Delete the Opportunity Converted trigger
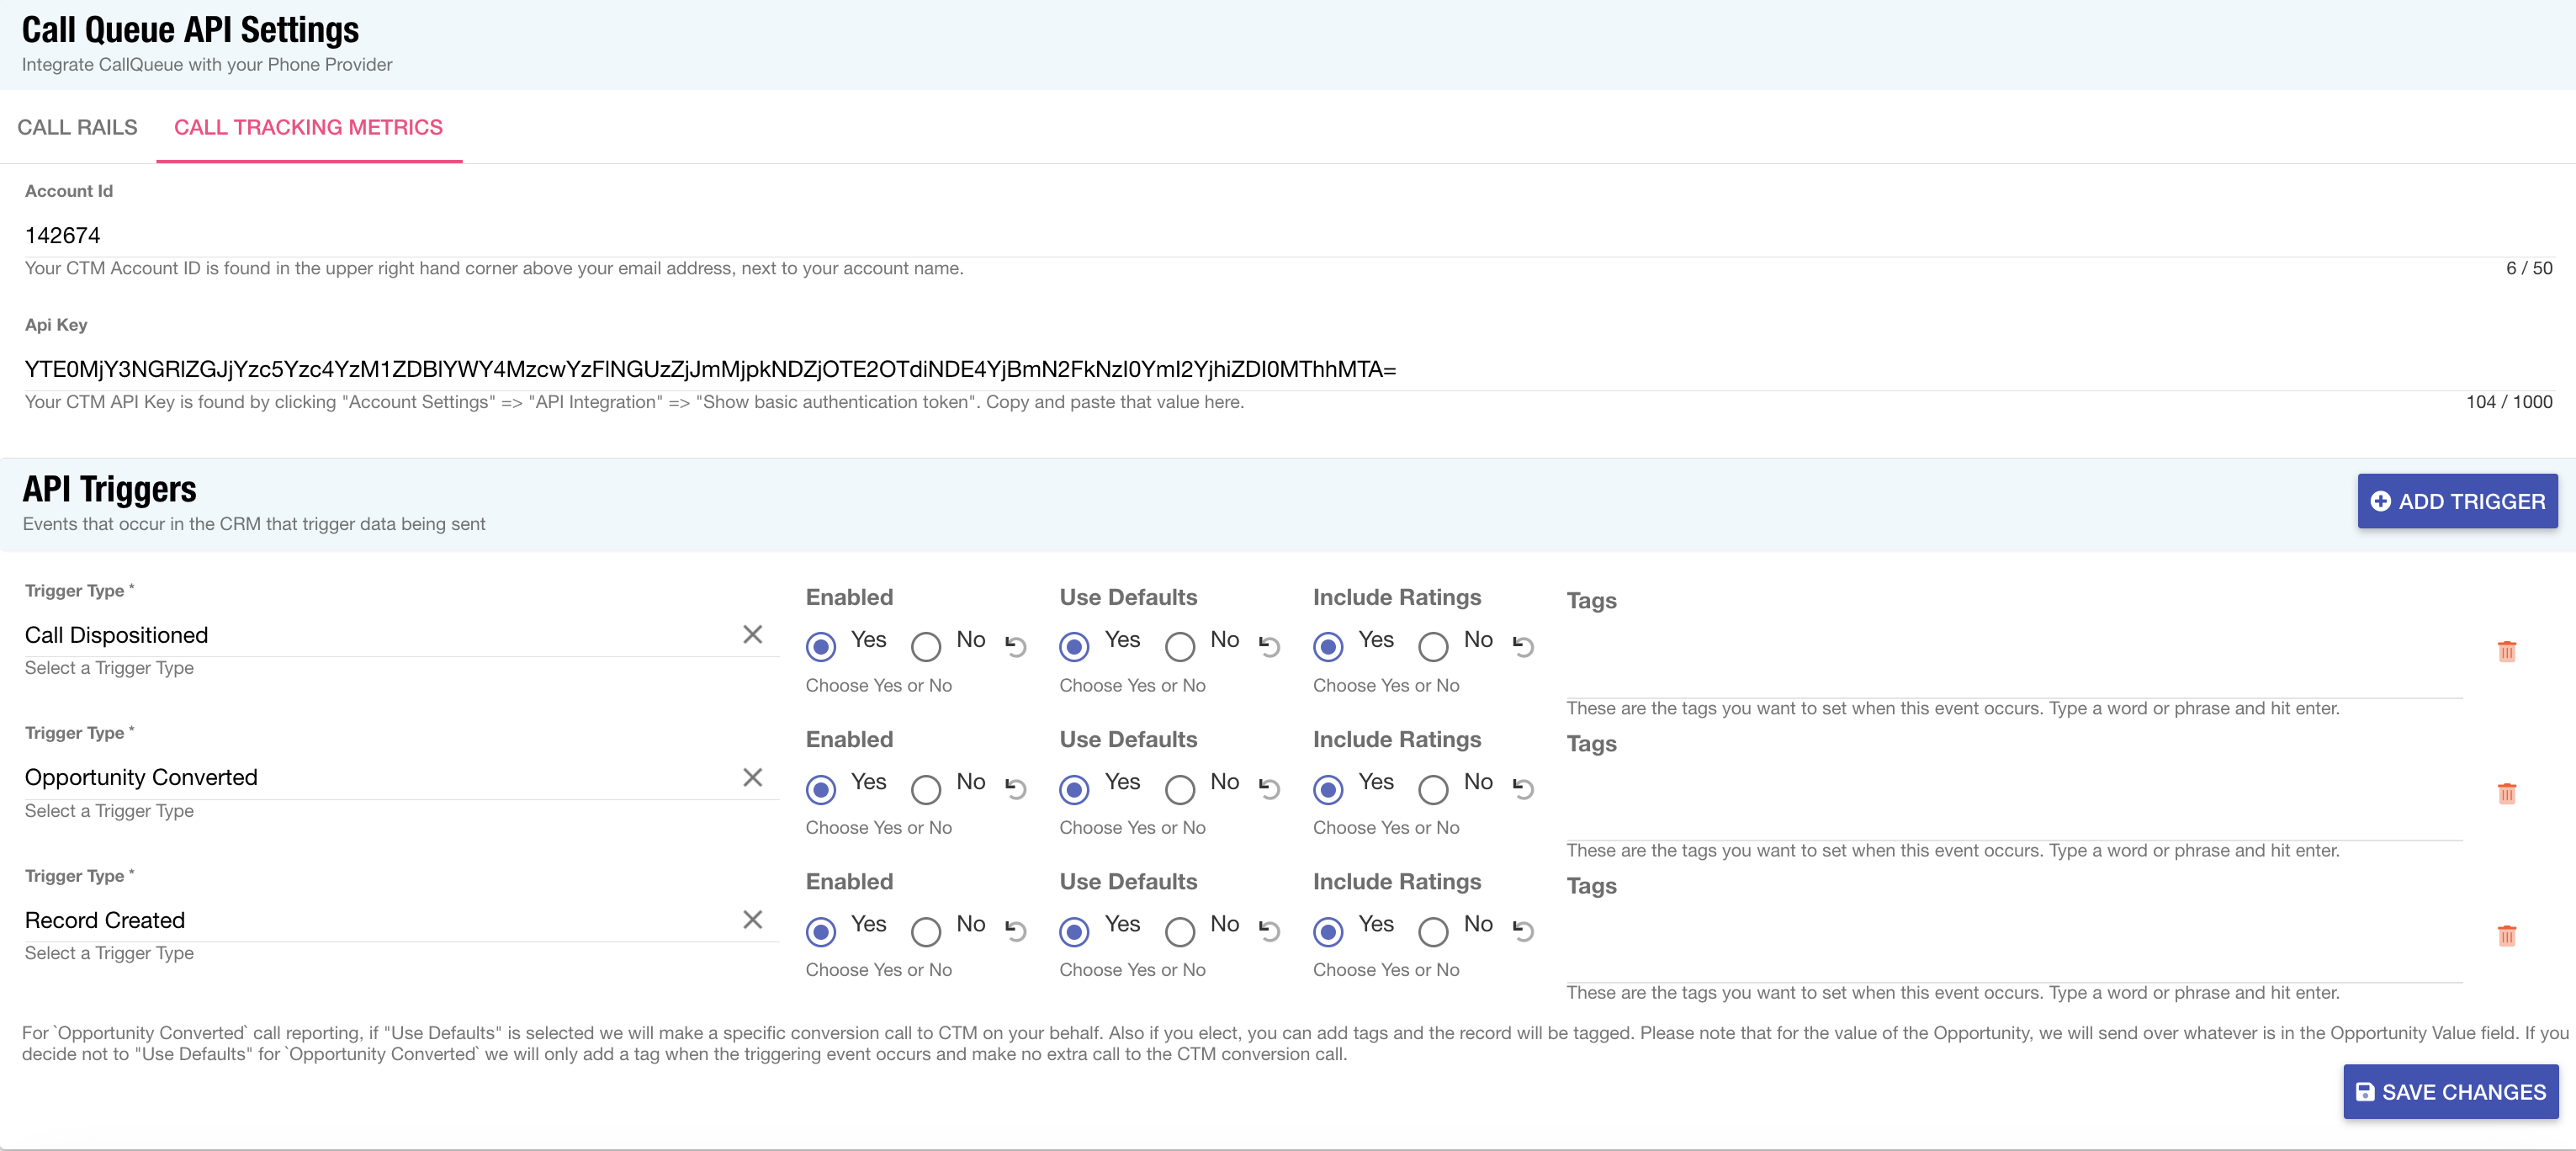 tap(2507, 793)
